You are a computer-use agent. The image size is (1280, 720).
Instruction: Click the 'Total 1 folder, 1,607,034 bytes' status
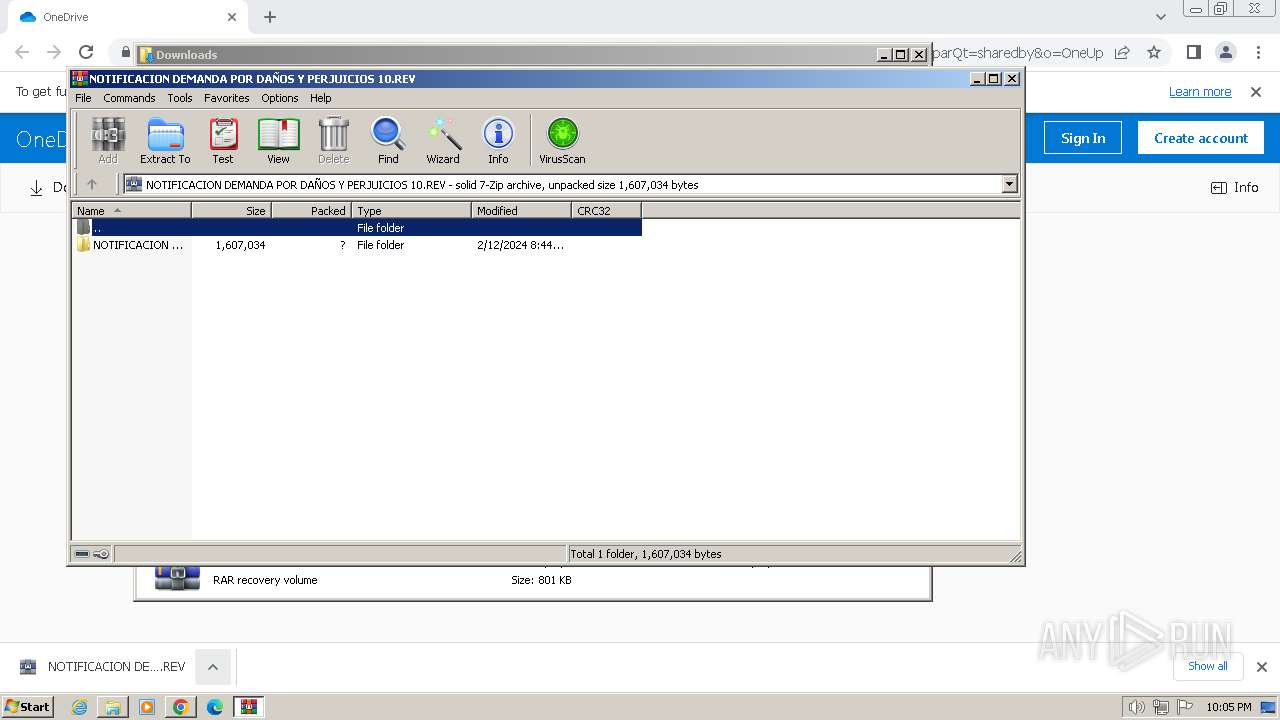pos(646,554)
